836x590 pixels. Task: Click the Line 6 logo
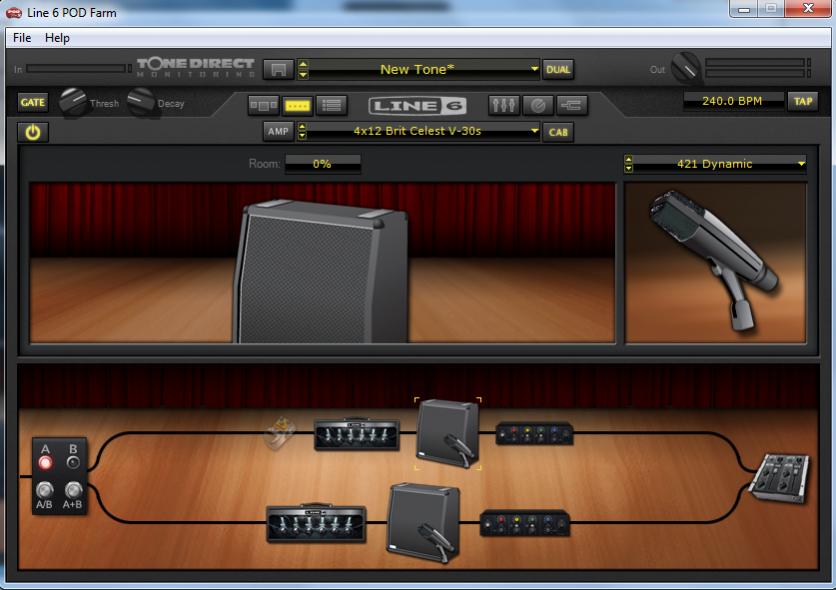(417, 106)
